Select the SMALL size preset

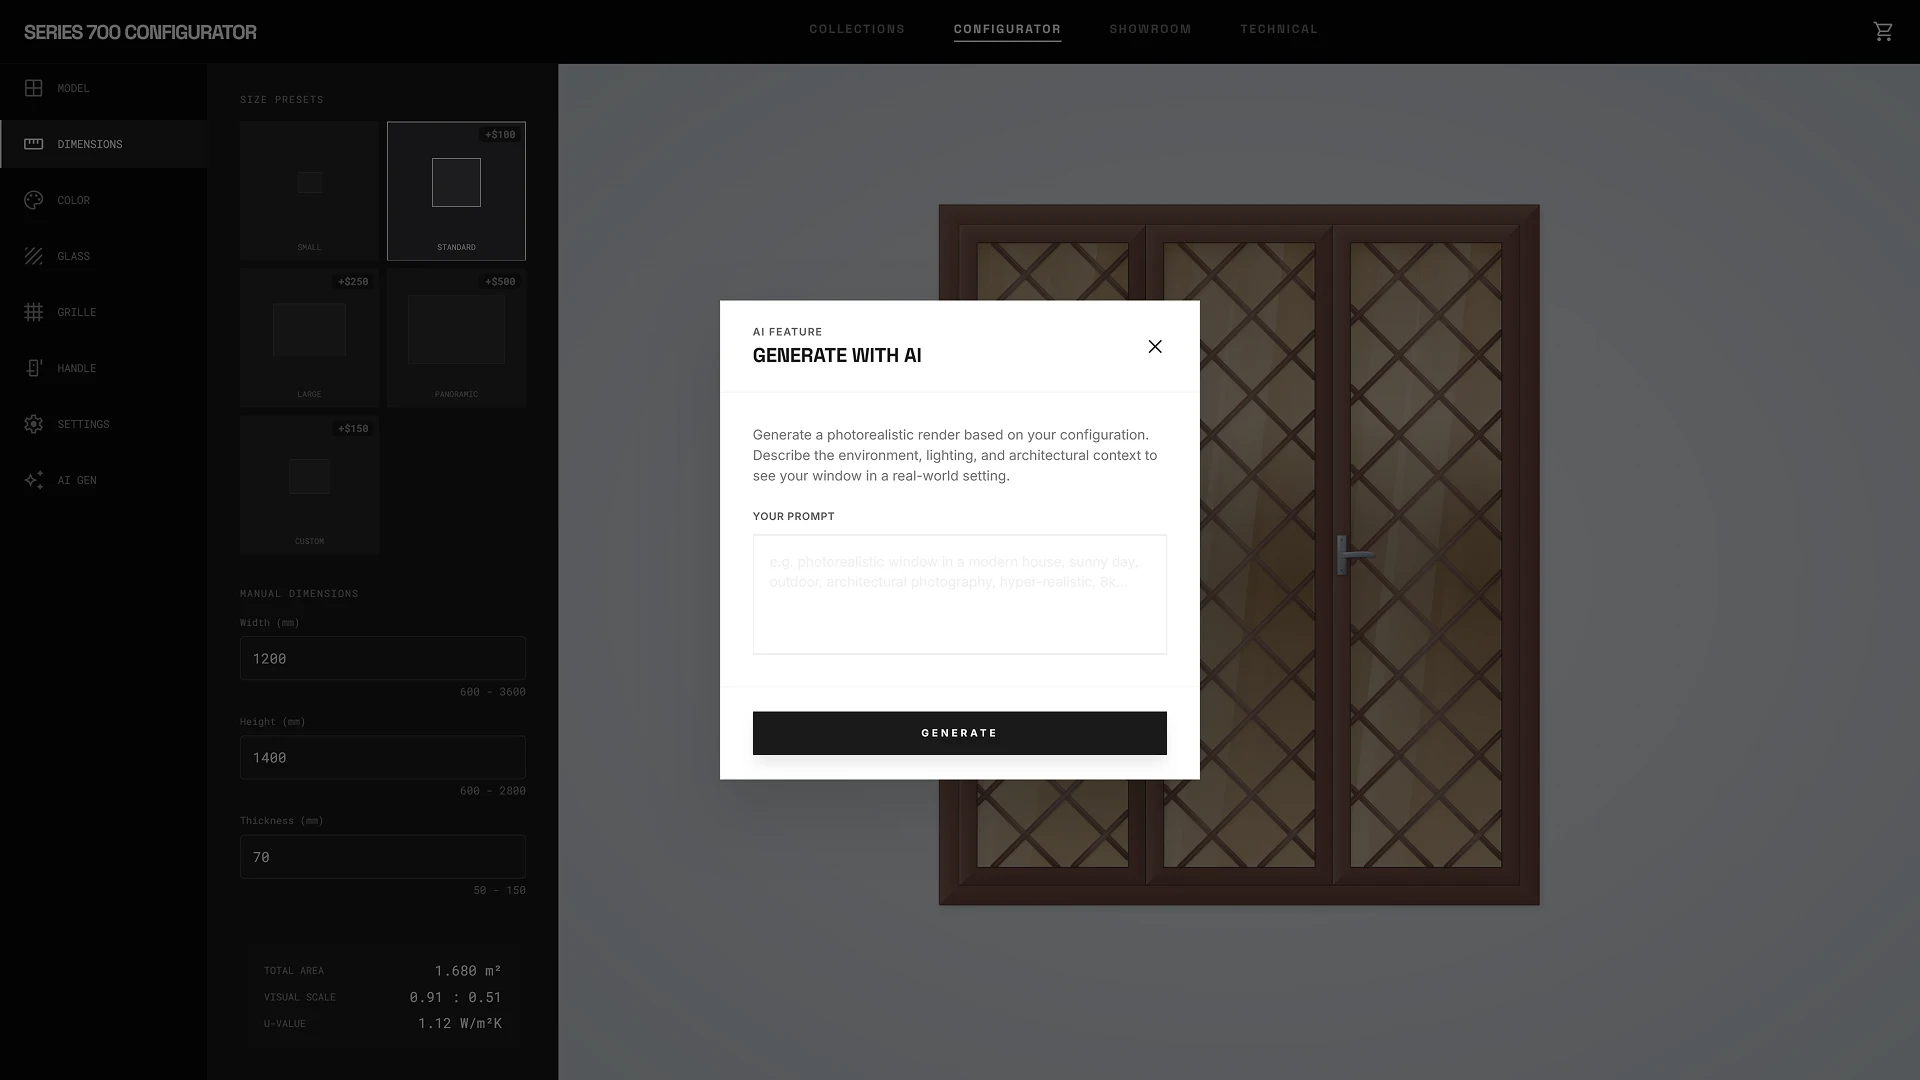click(309, 190)
